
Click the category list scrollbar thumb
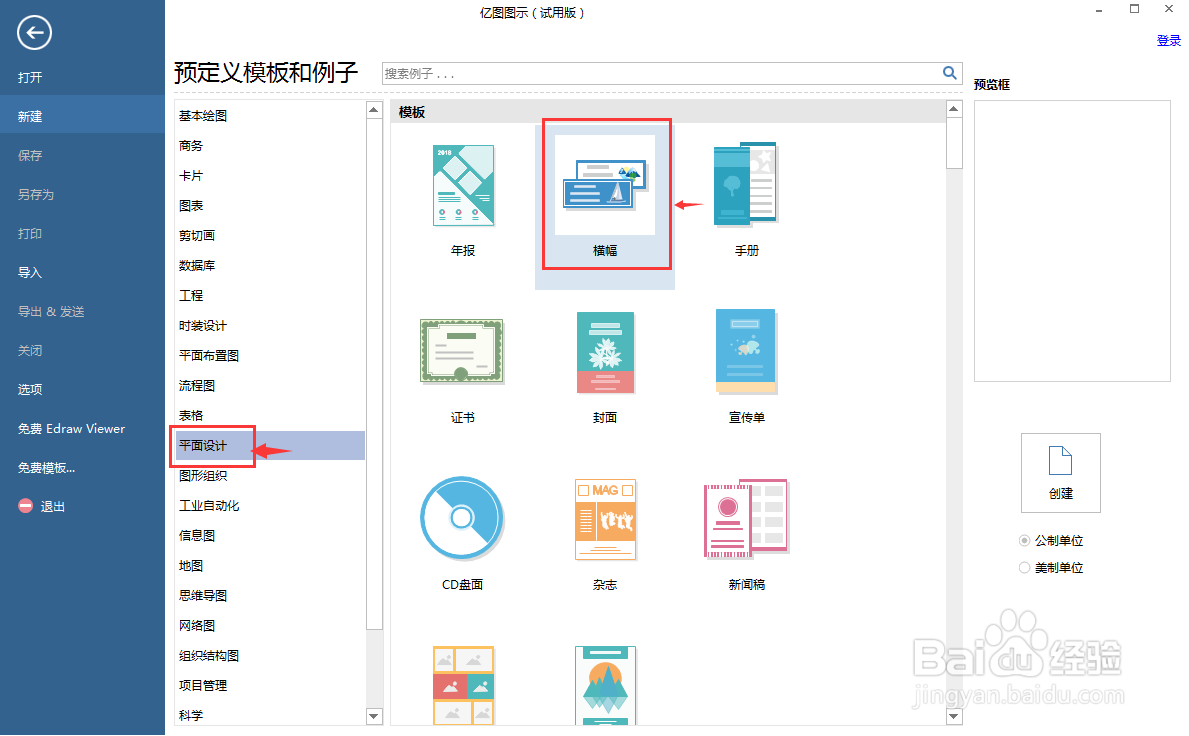[374, 374]
